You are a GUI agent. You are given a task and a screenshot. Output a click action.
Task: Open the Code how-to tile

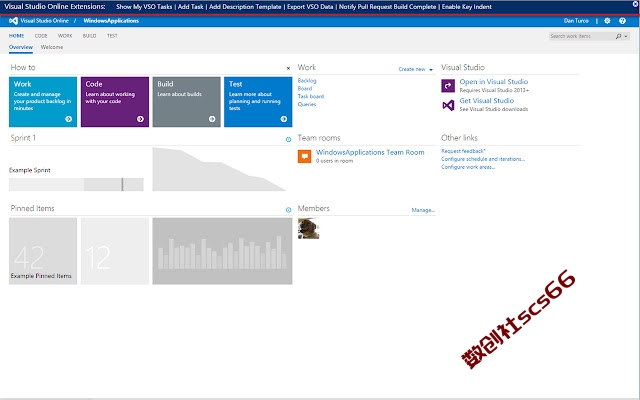coord(115,102)
